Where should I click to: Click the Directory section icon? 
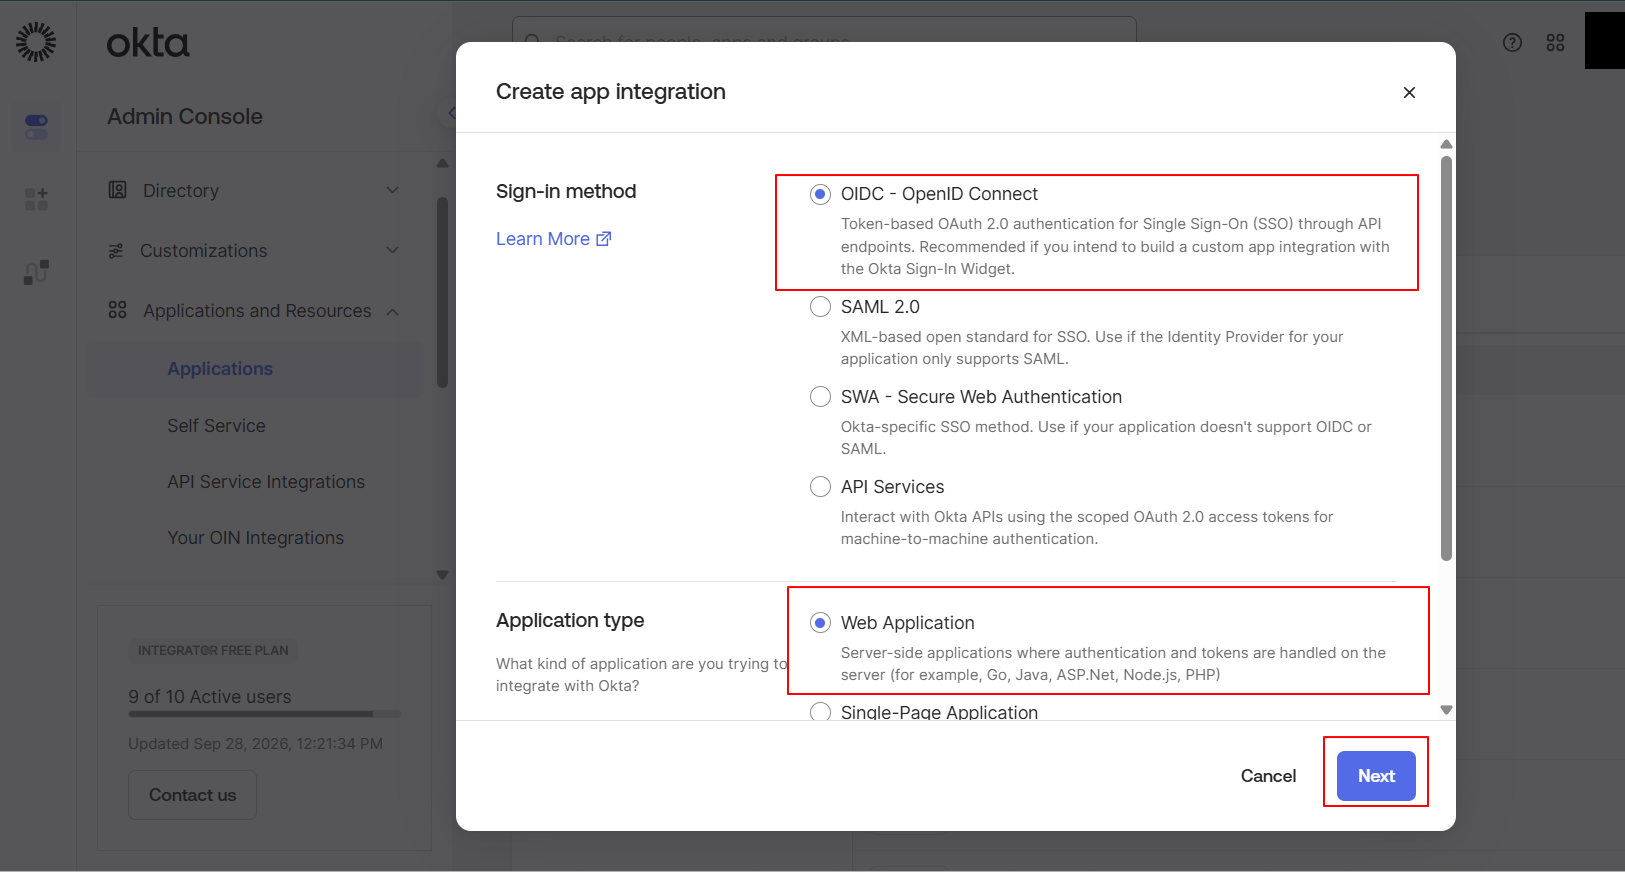(117, 190)
